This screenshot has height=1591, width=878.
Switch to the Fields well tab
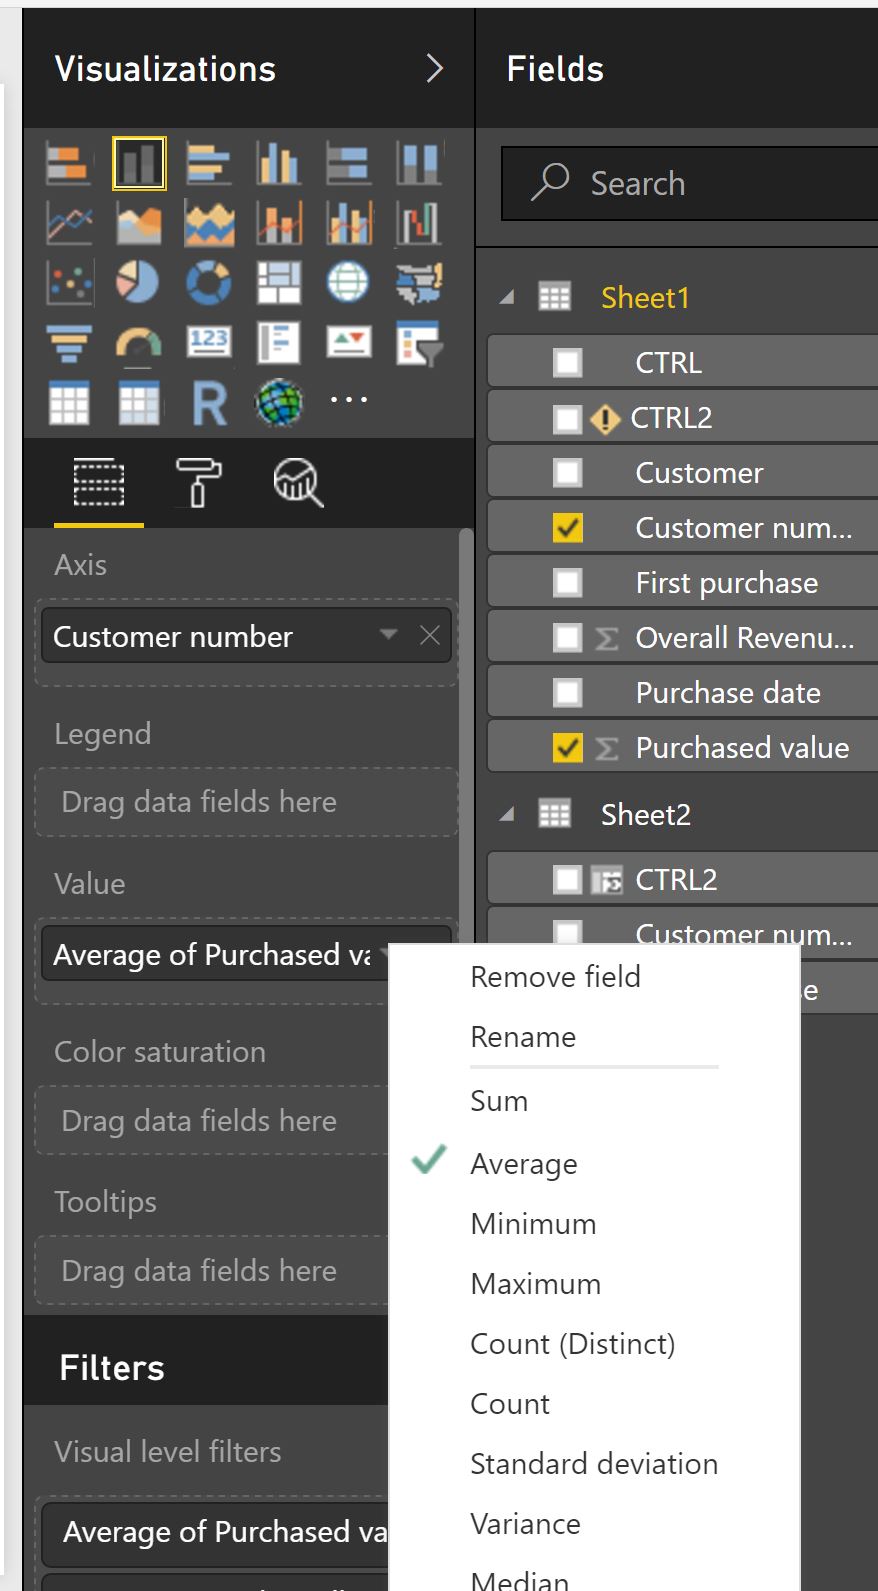pos(99,485)
